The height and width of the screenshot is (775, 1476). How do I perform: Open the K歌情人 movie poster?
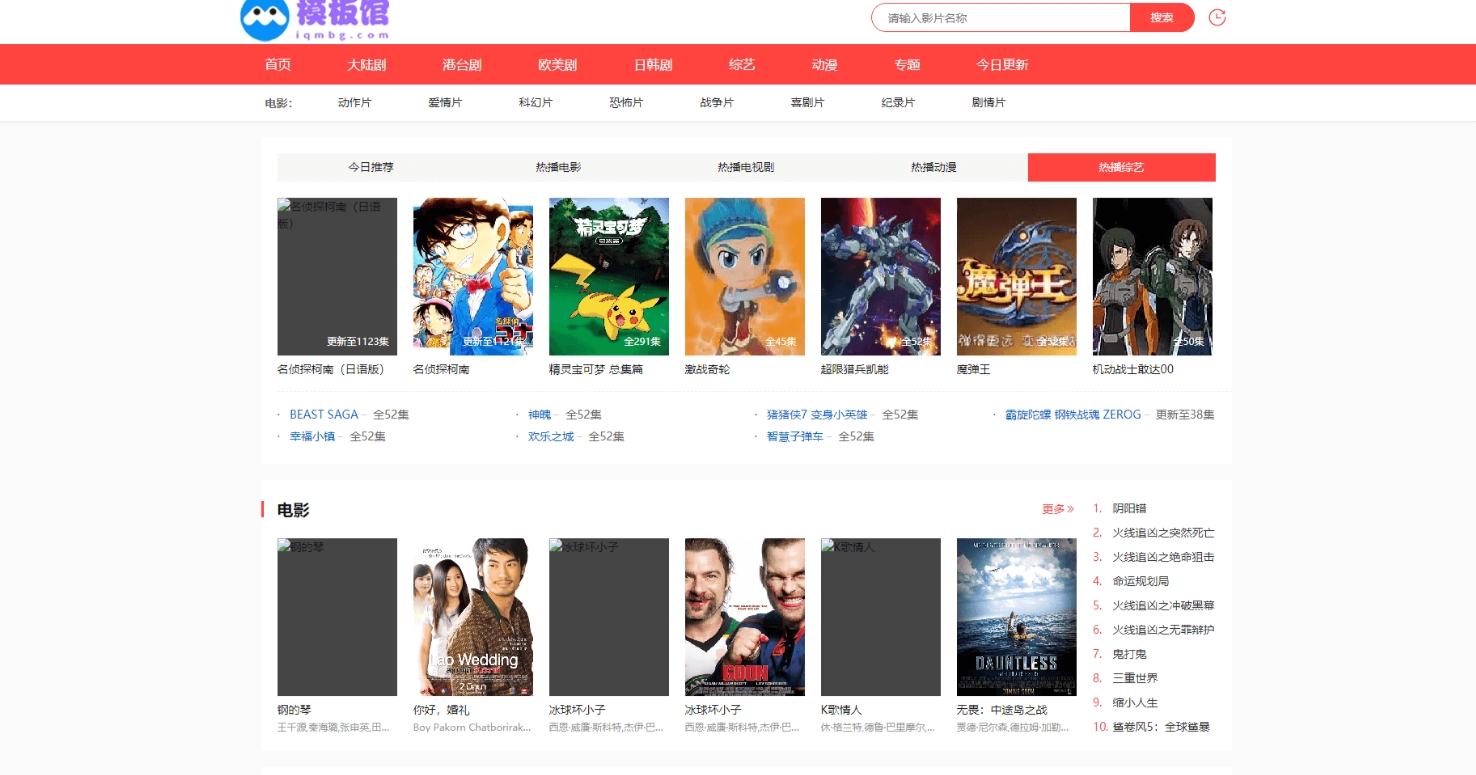point(881,617)
